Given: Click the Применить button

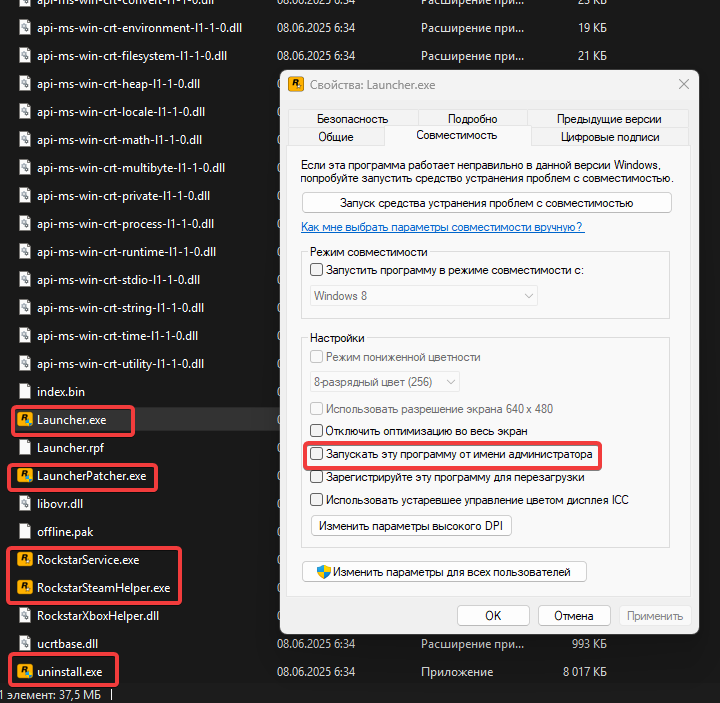Looking at the screenshot, I should click(655, 615).
